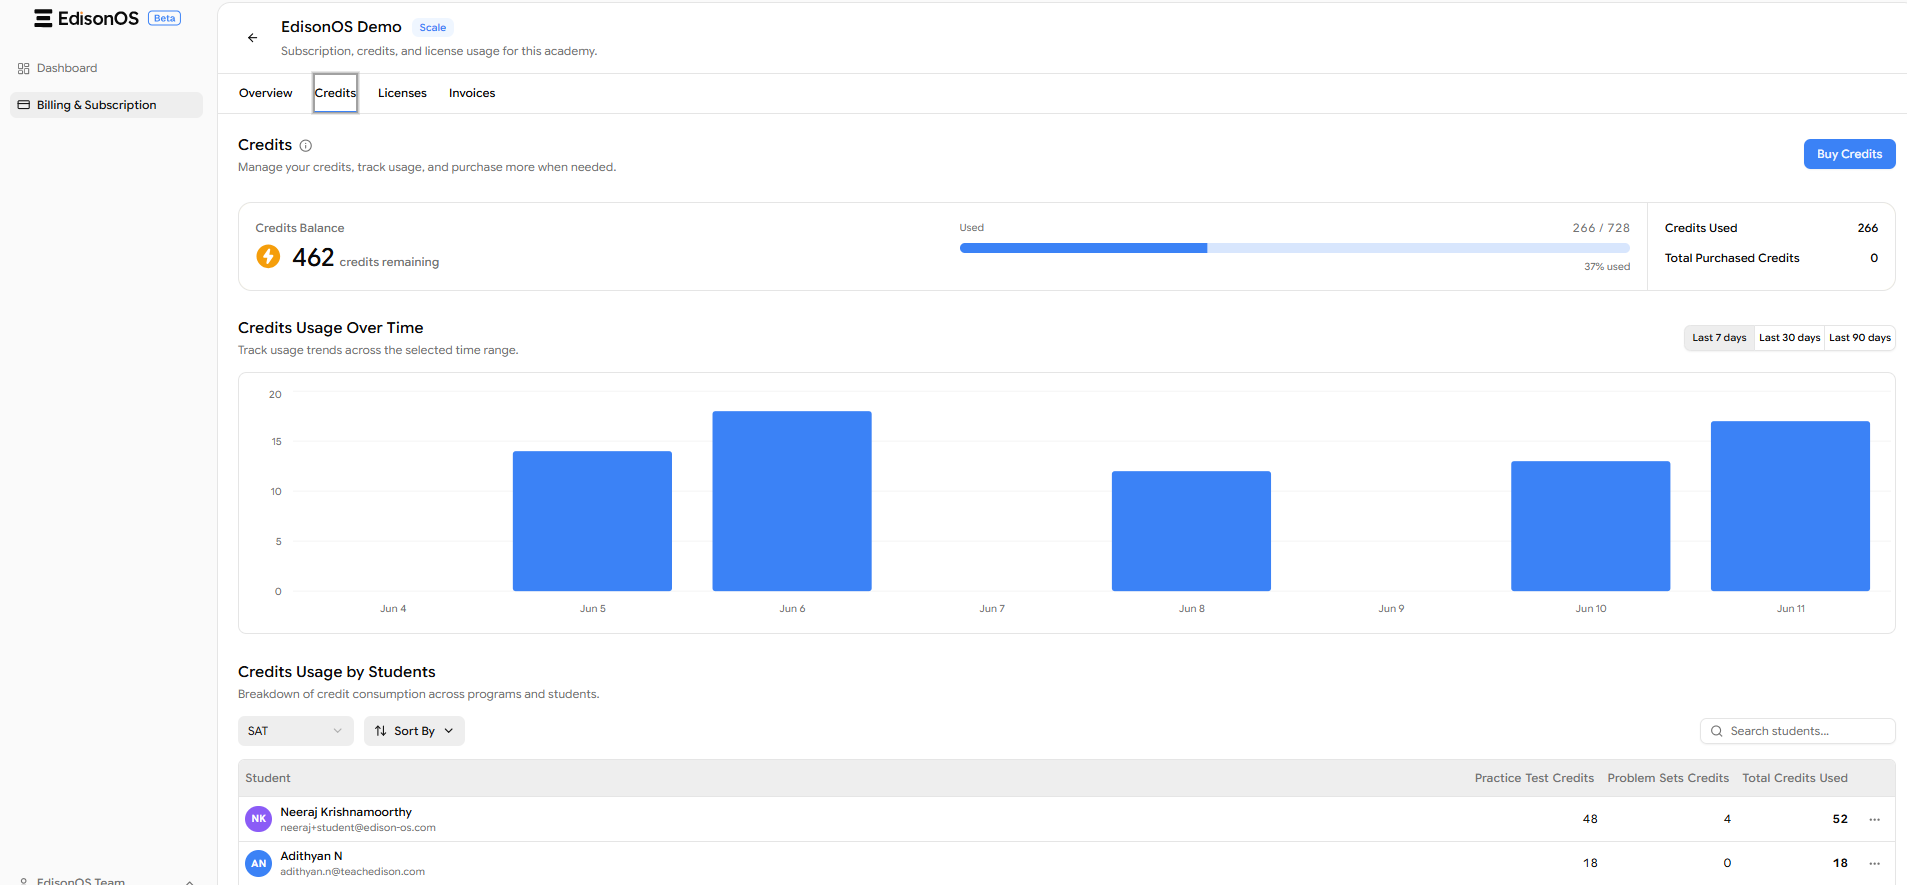Click the Student column header

tap(268, 778)
